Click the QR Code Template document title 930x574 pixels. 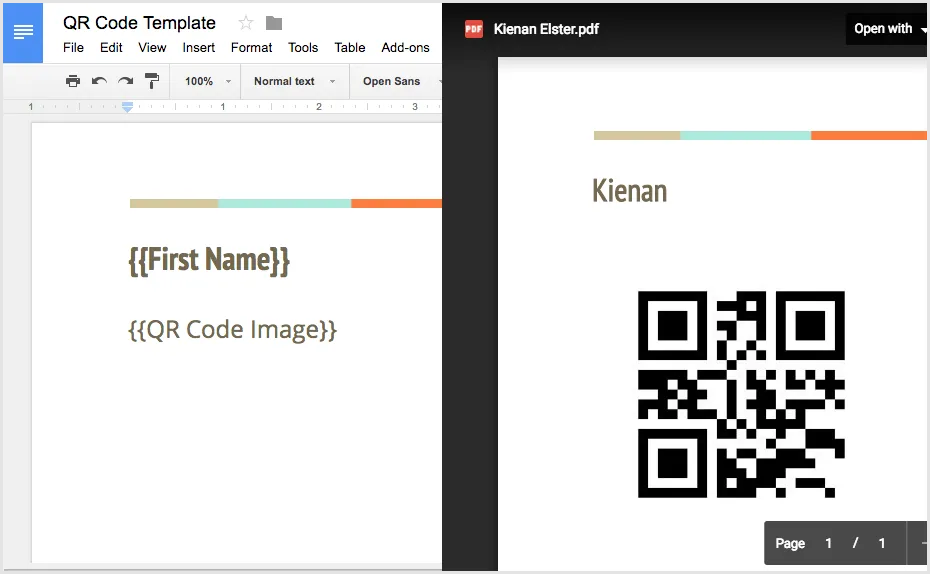pyautogui.click(x=139, y=23)
